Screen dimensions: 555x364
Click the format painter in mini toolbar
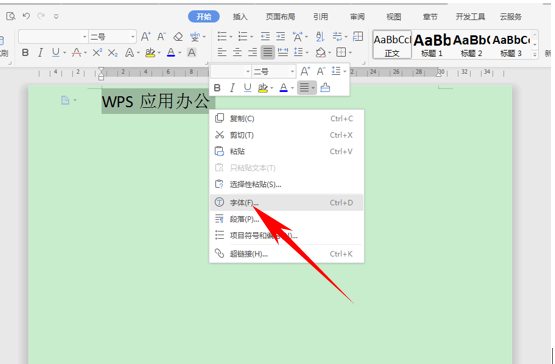tap(325, 87)
